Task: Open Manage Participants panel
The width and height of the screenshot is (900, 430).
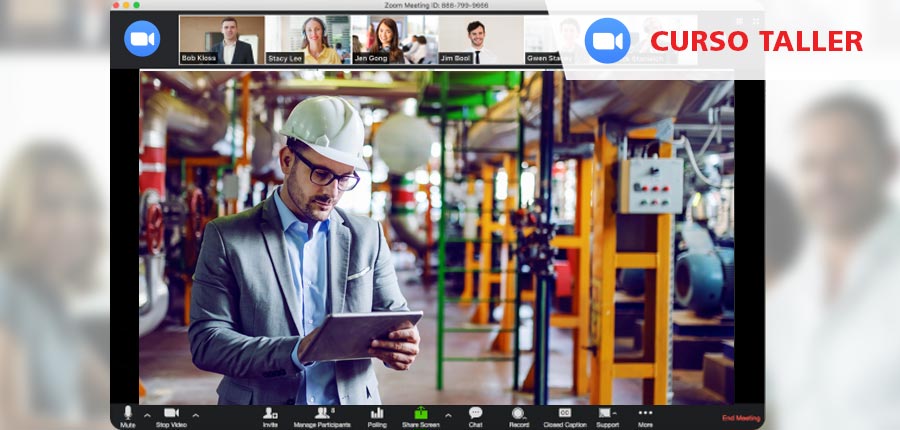Action: 323,414
